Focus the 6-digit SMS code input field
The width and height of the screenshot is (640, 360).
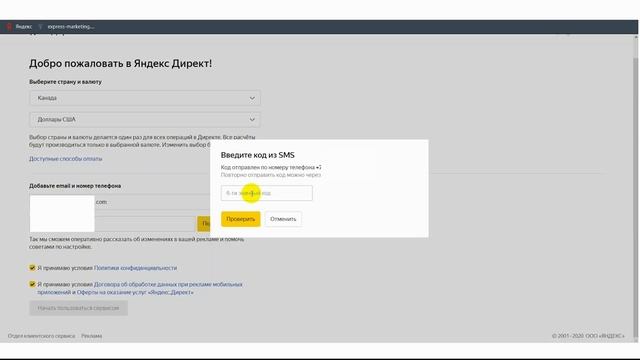point(267,193)
